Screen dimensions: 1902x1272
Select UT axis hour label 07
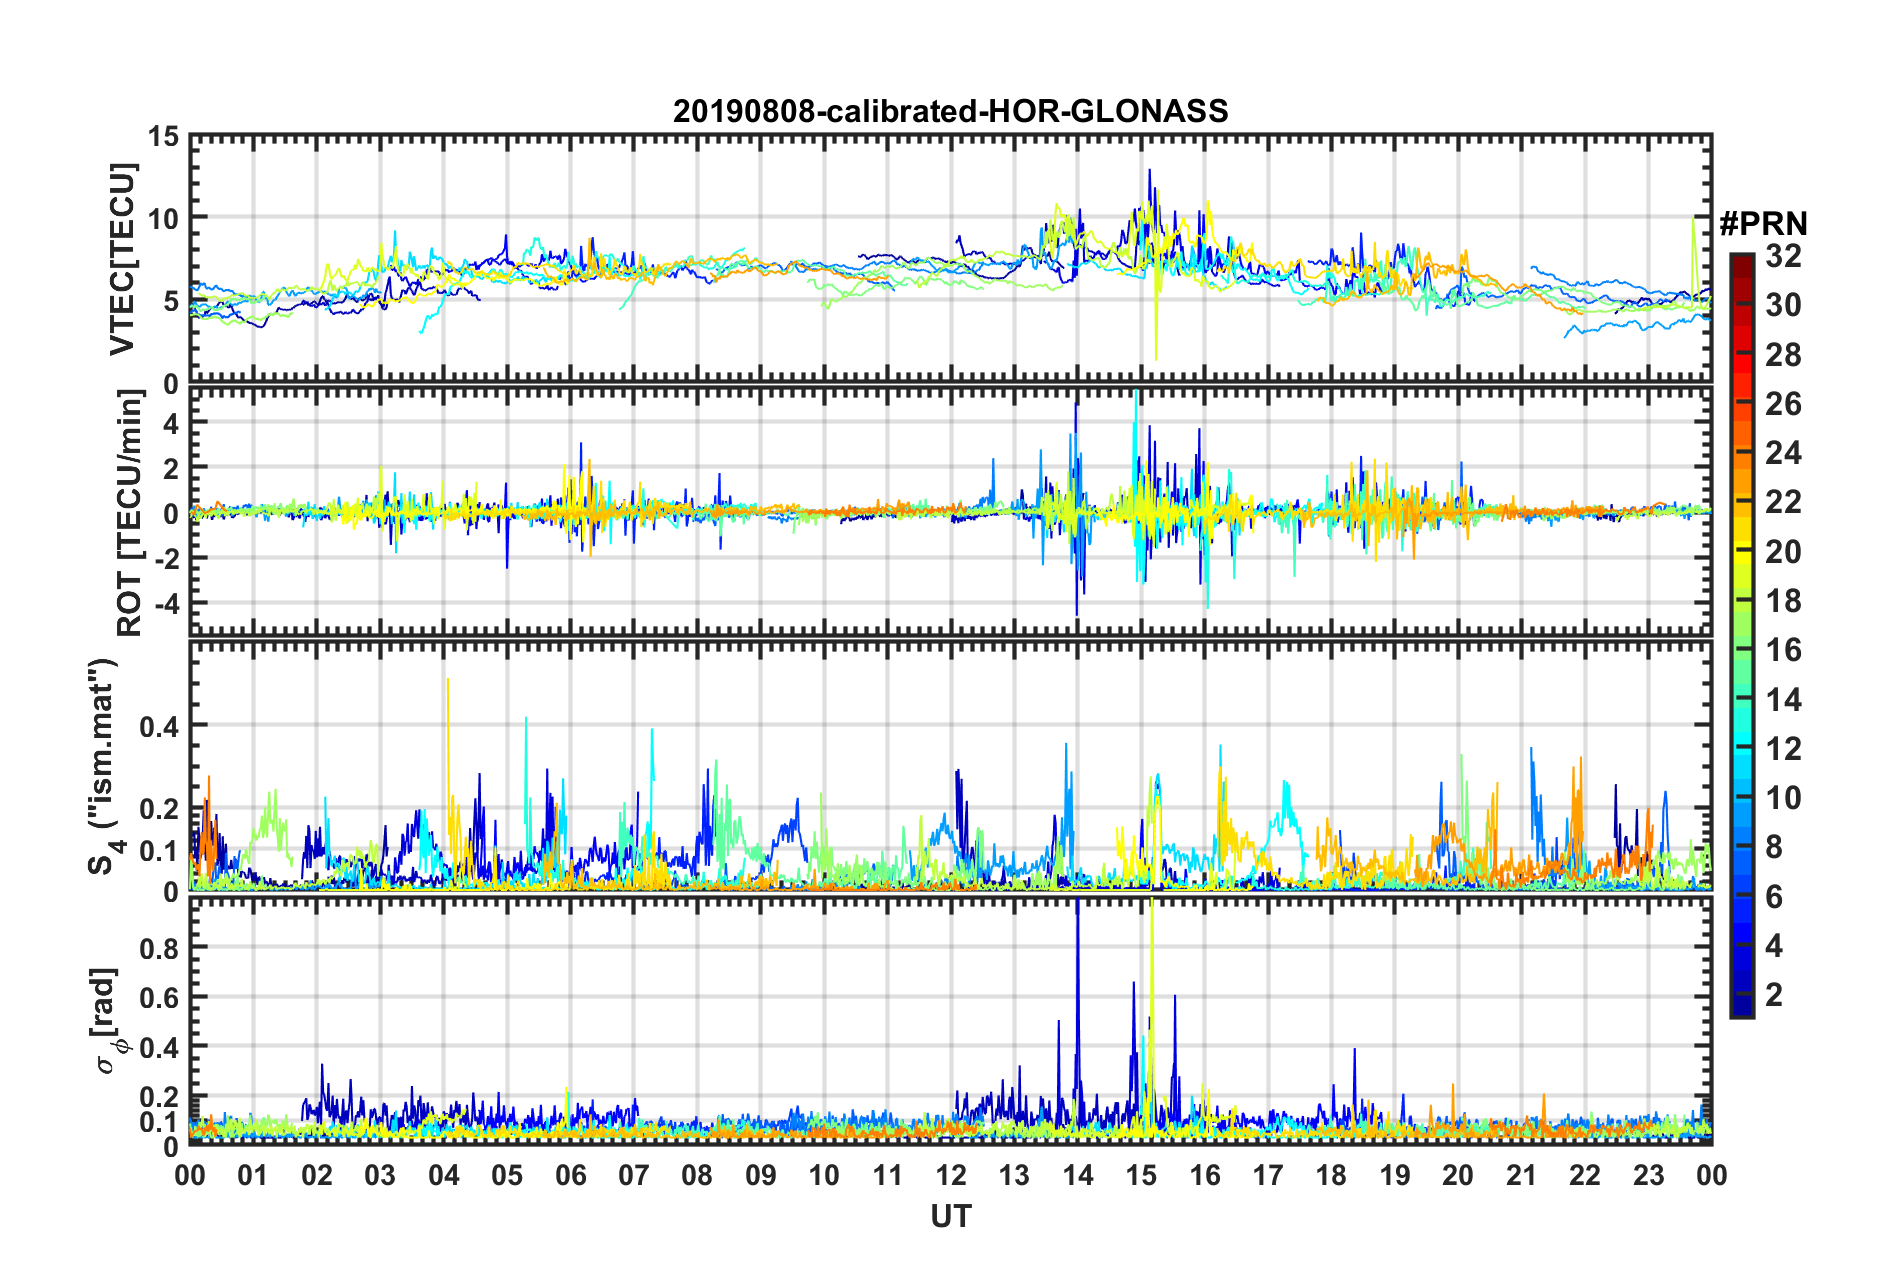pyautogui.click(x=634, y=1175)
